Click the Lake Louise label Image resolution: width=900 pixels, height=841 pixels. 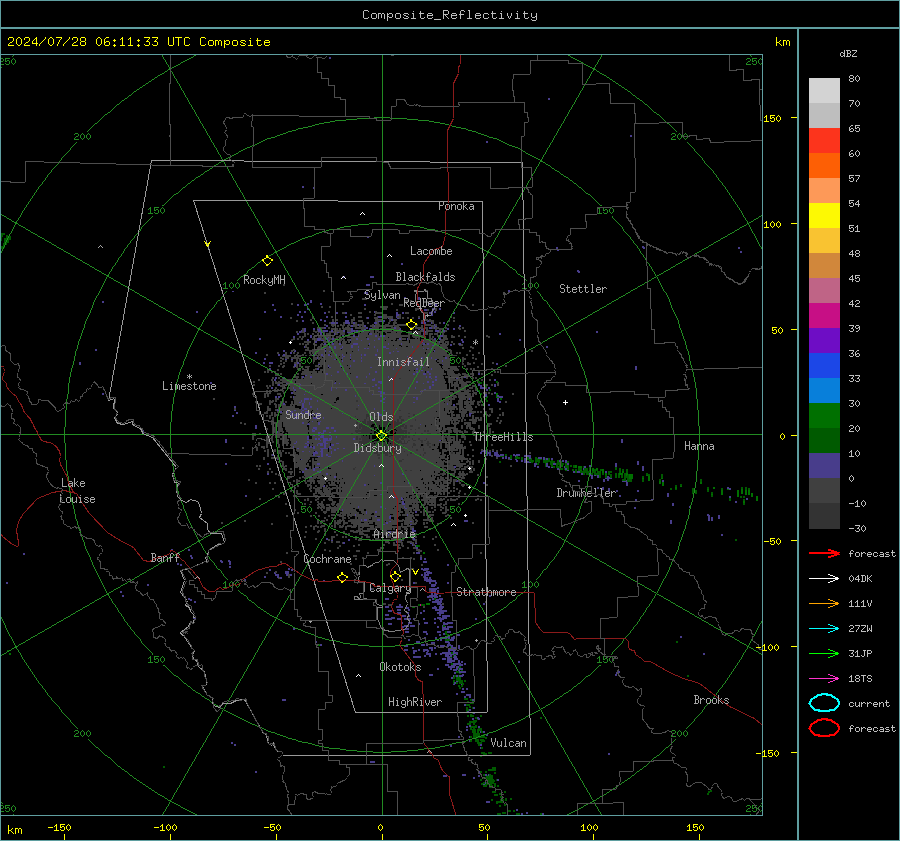[77, 491]
